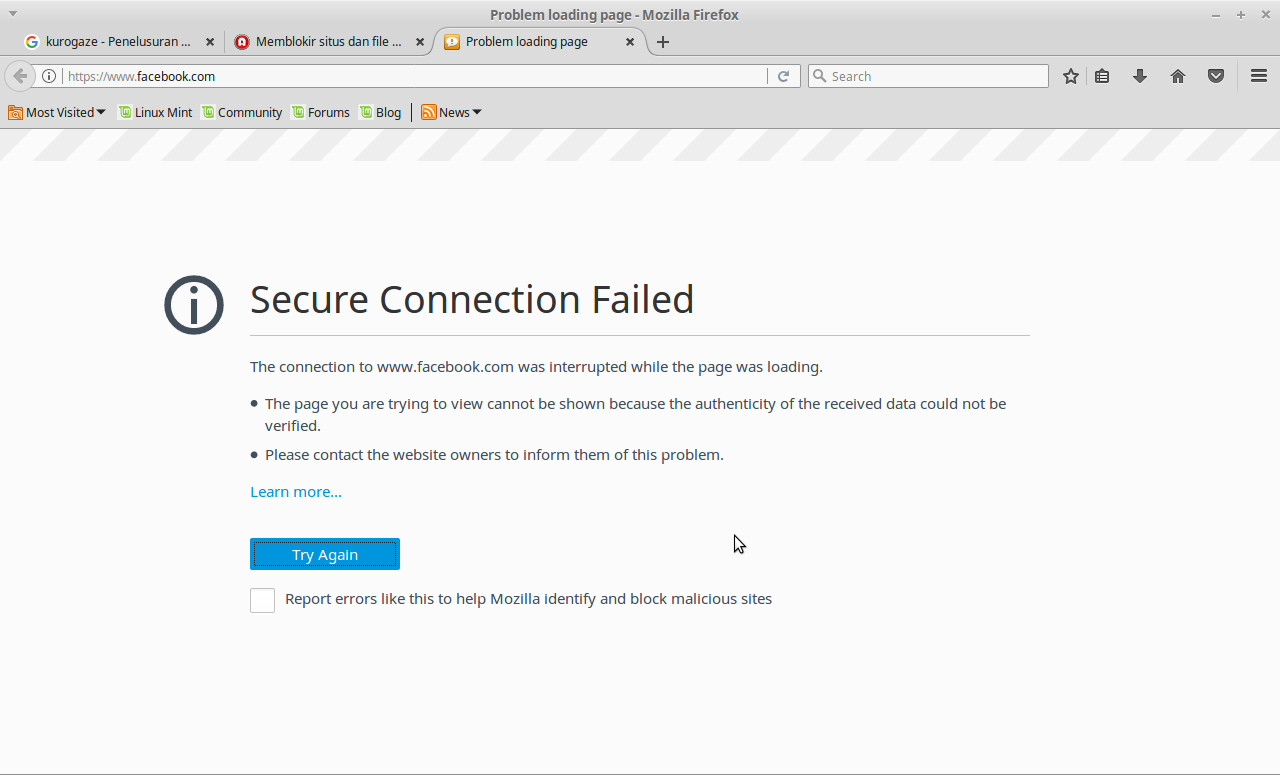Open the Downloads arrow icon

pos(1139,76)
